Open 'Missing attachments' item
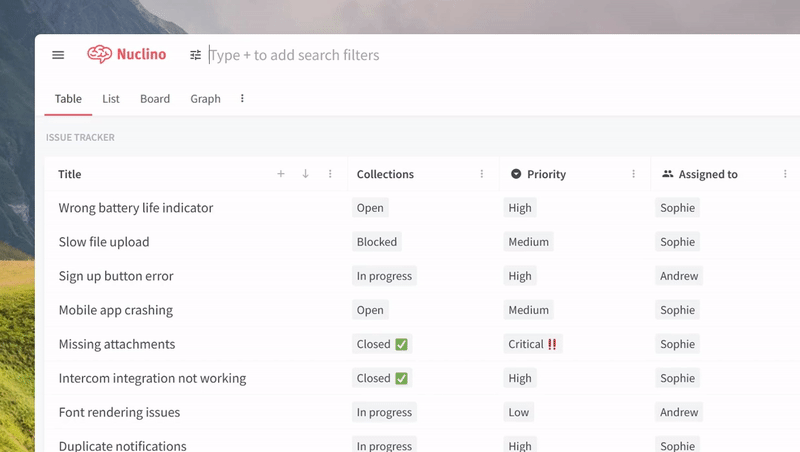Image resolution: width=800 pixels, height=452 pixels. pos(117,344)
